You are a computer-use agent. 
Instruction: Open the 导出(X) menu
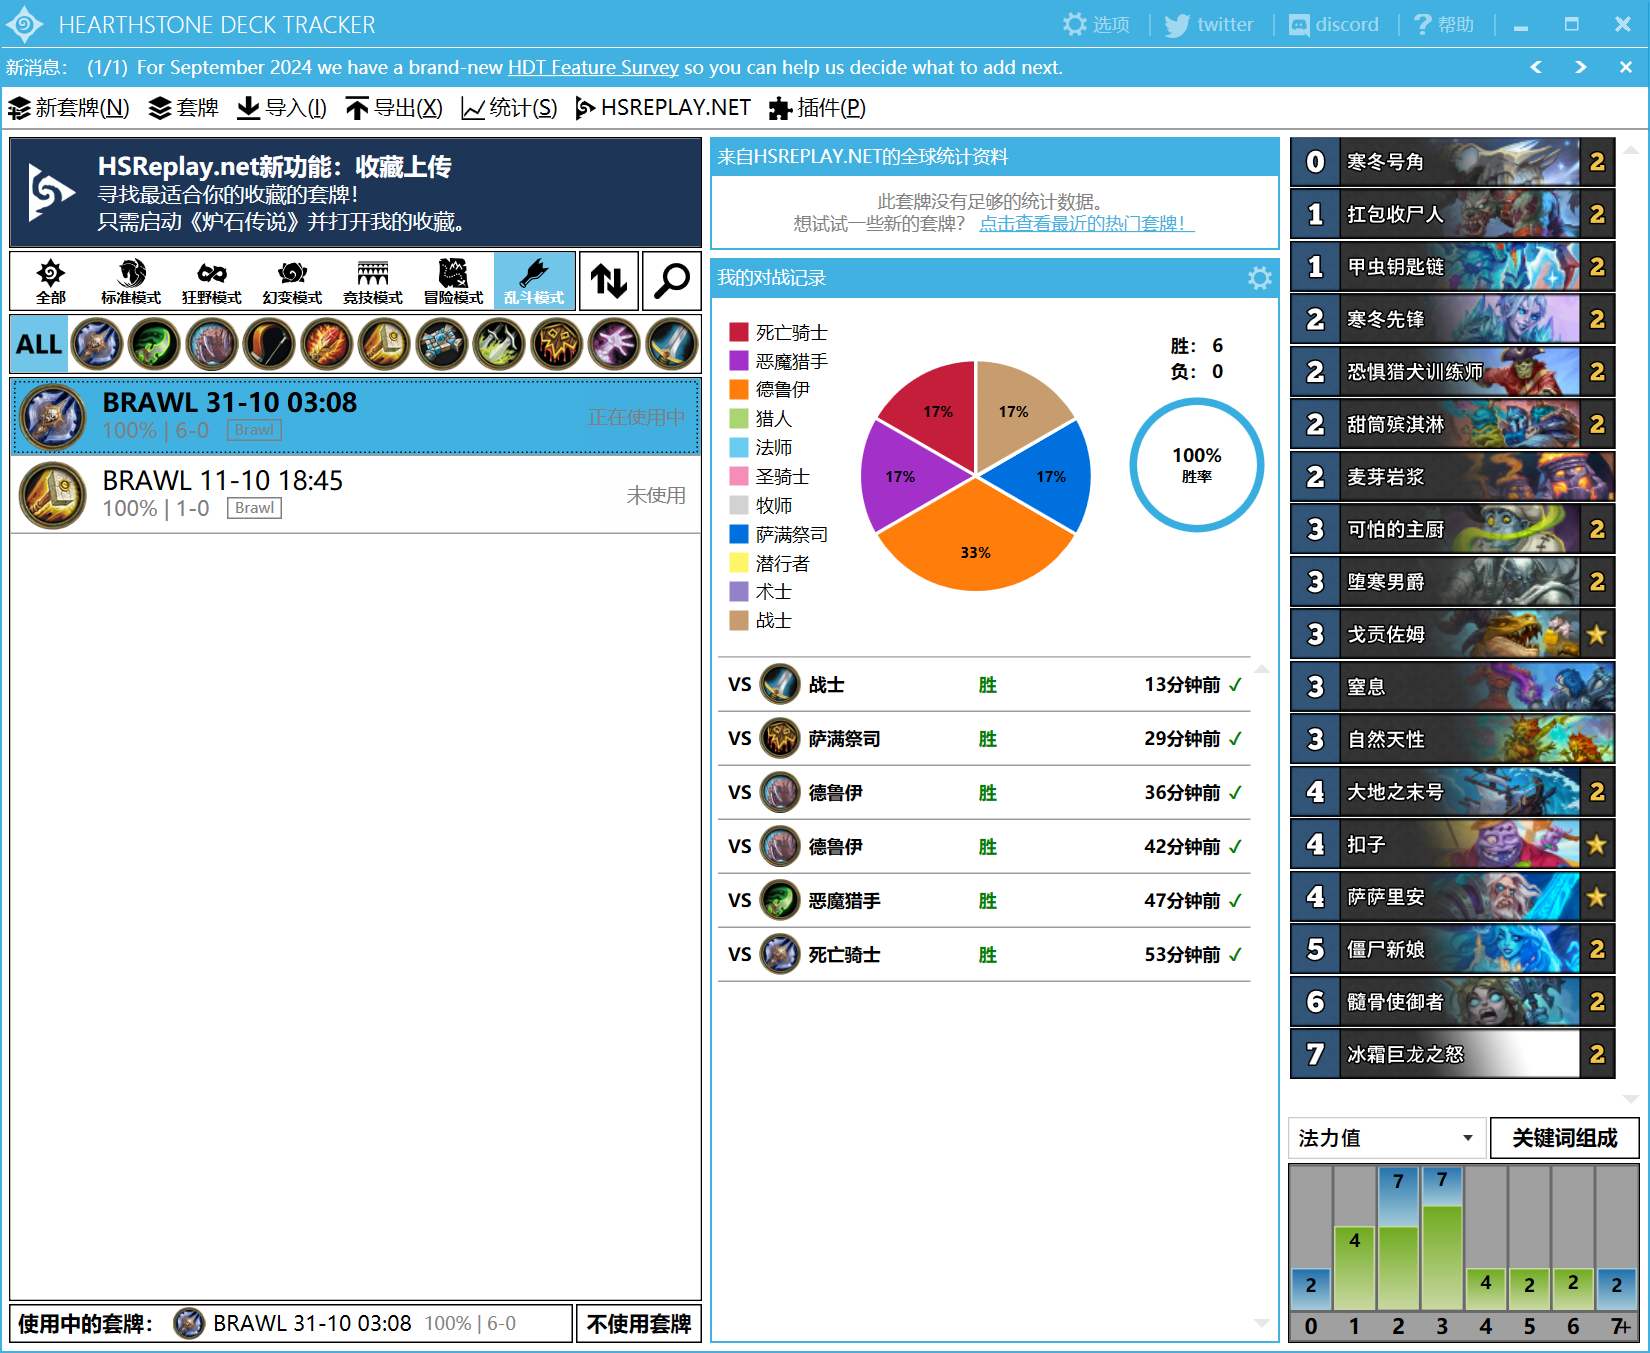(x=394, y=107)
